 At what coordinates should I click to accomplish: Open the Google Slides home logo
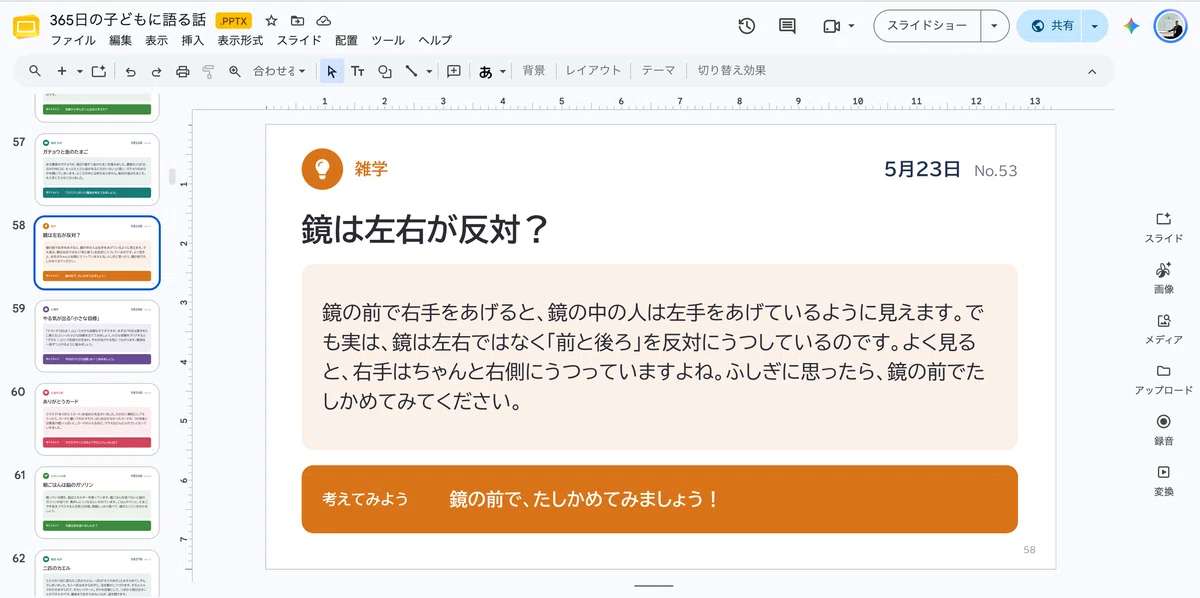[x=26, y=27]
